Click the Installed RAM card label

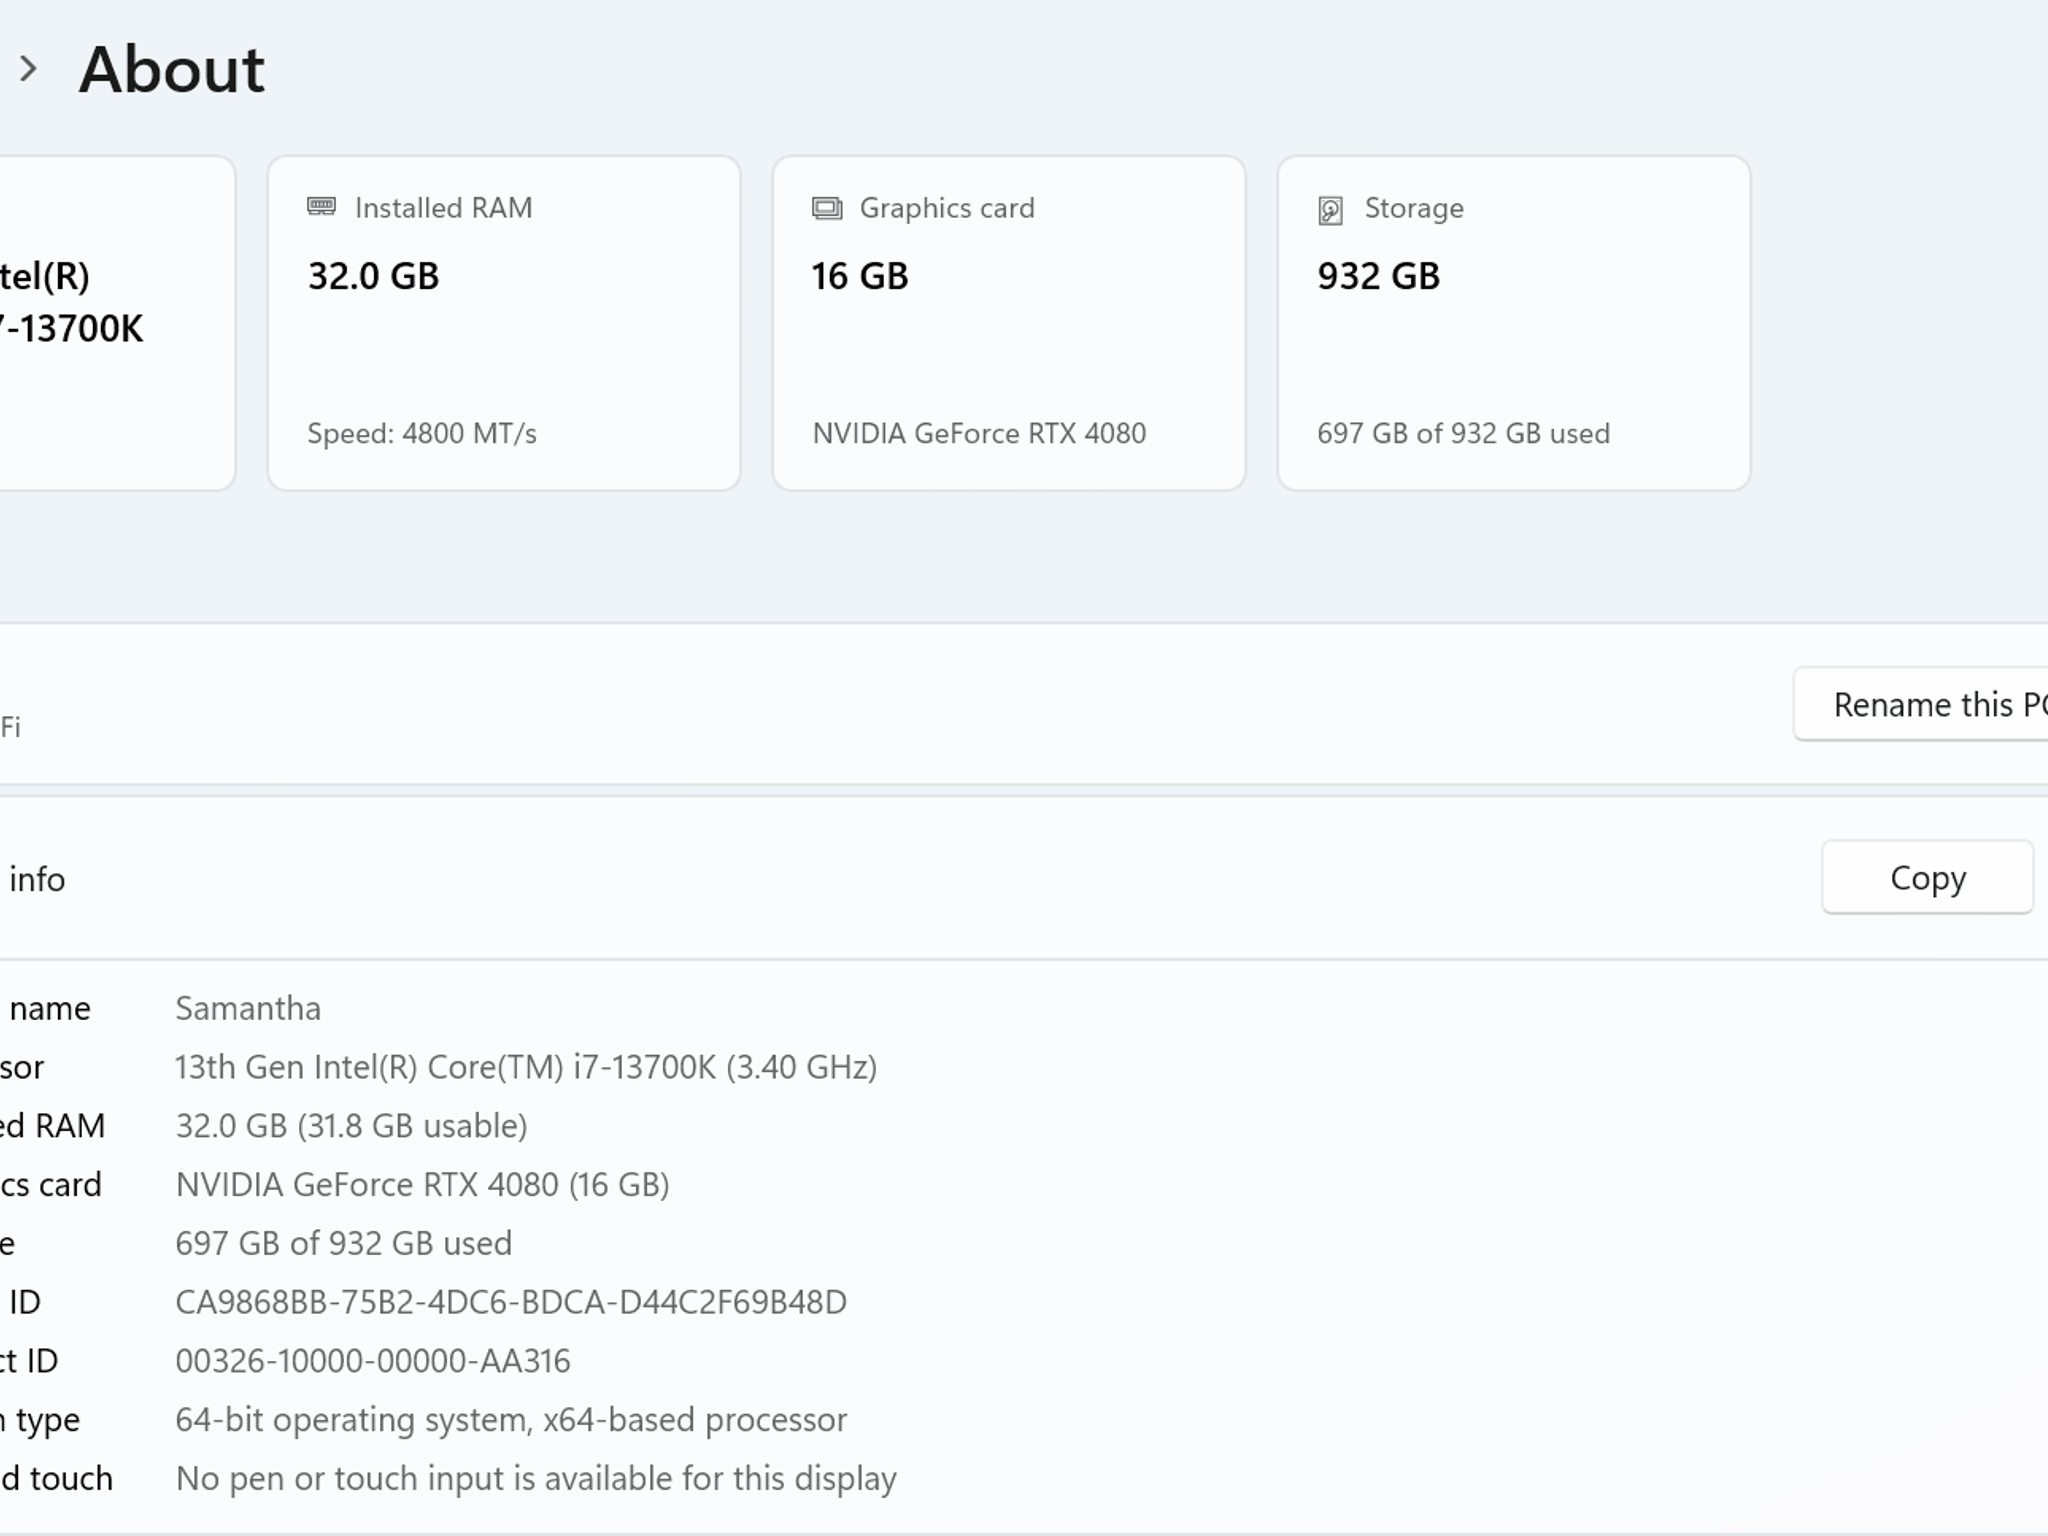443,208
